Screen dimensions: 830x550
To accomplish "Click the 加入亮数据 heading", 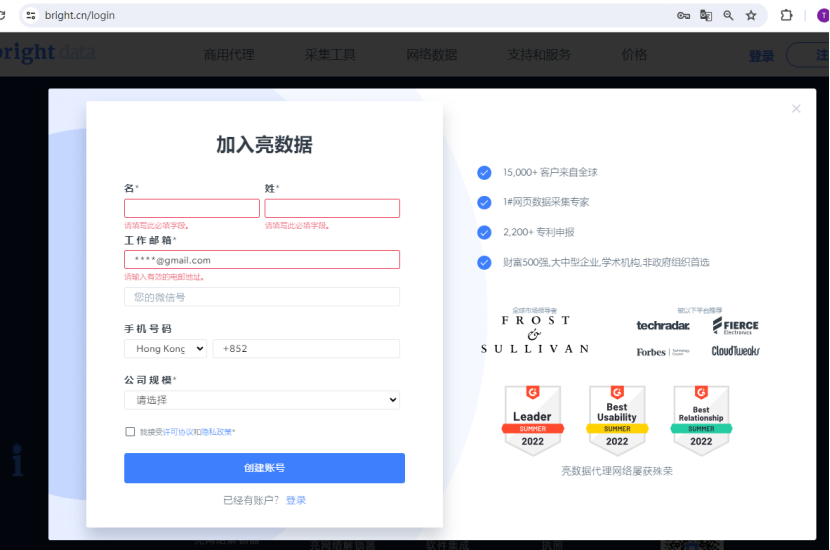I will (264, 145).
